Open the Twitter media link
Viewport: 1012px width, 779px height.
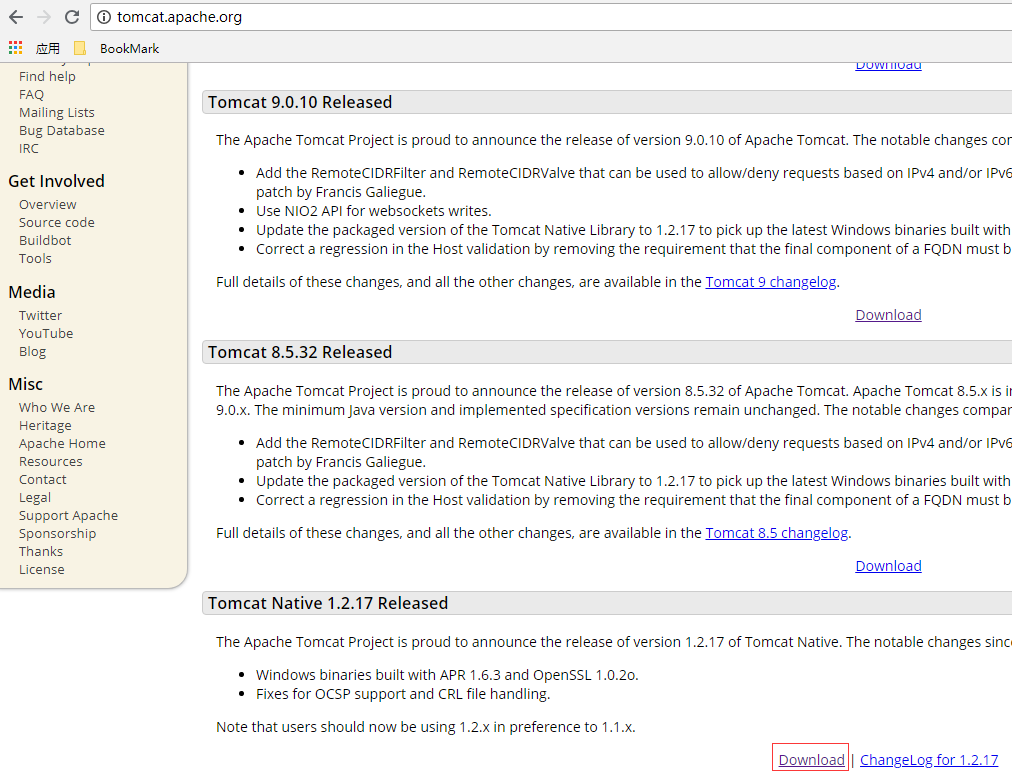[x=40, y=315]
